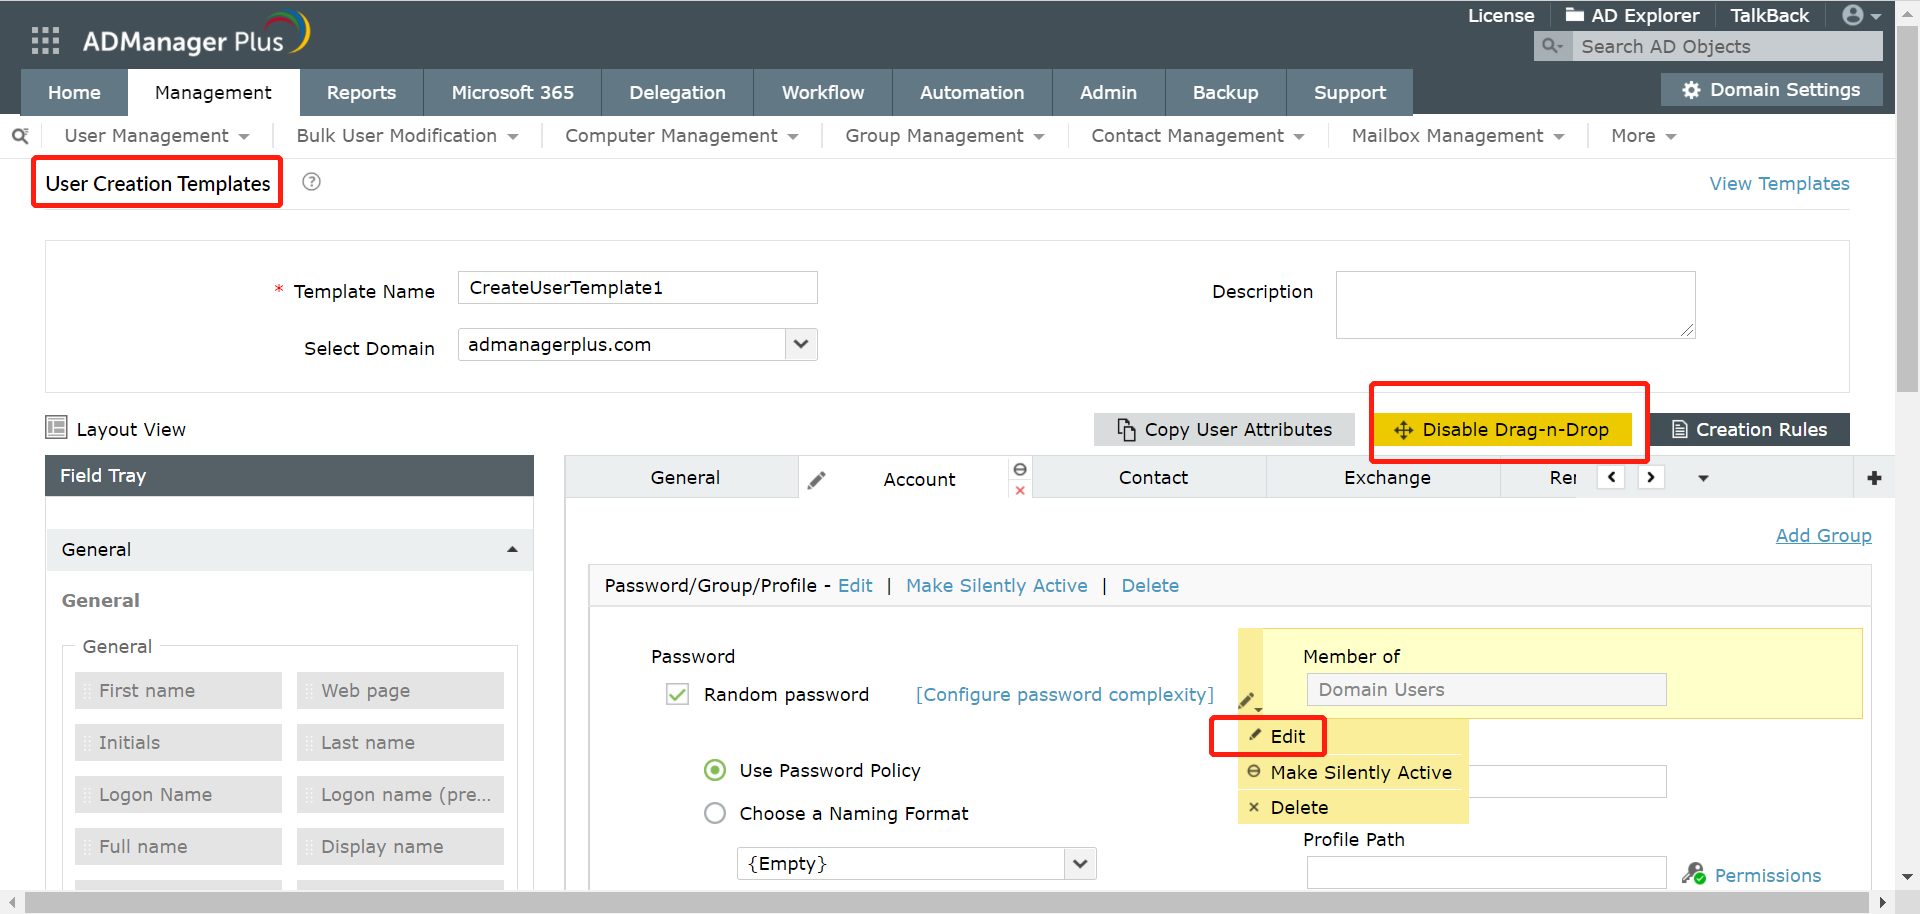Select the First name field in tray

pos(178,690)
